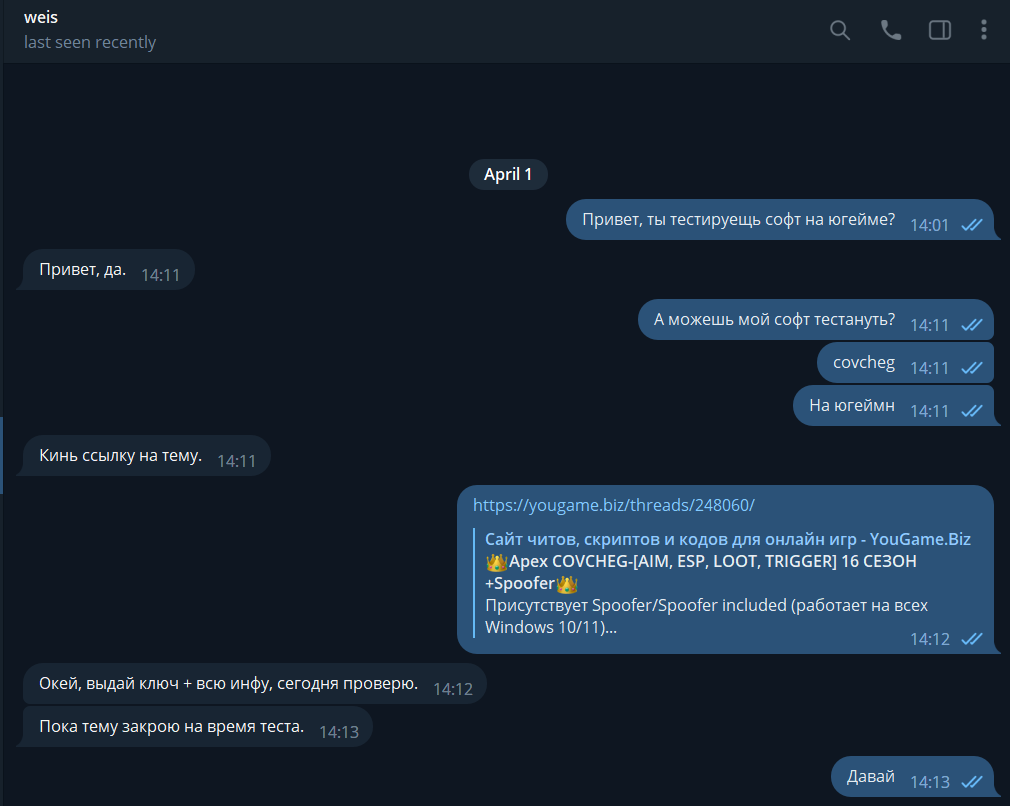
Task: Click the 'Кинь ссылку на тему.' message
Action: point(120,456)
